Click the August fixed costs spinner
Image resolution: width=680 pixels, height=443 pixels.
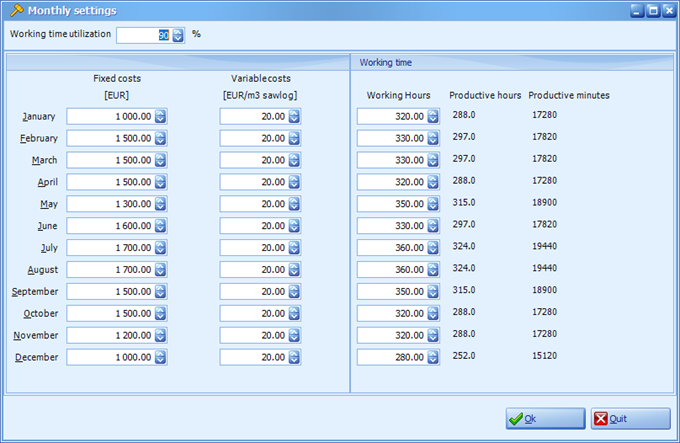(x=160, y=270)
